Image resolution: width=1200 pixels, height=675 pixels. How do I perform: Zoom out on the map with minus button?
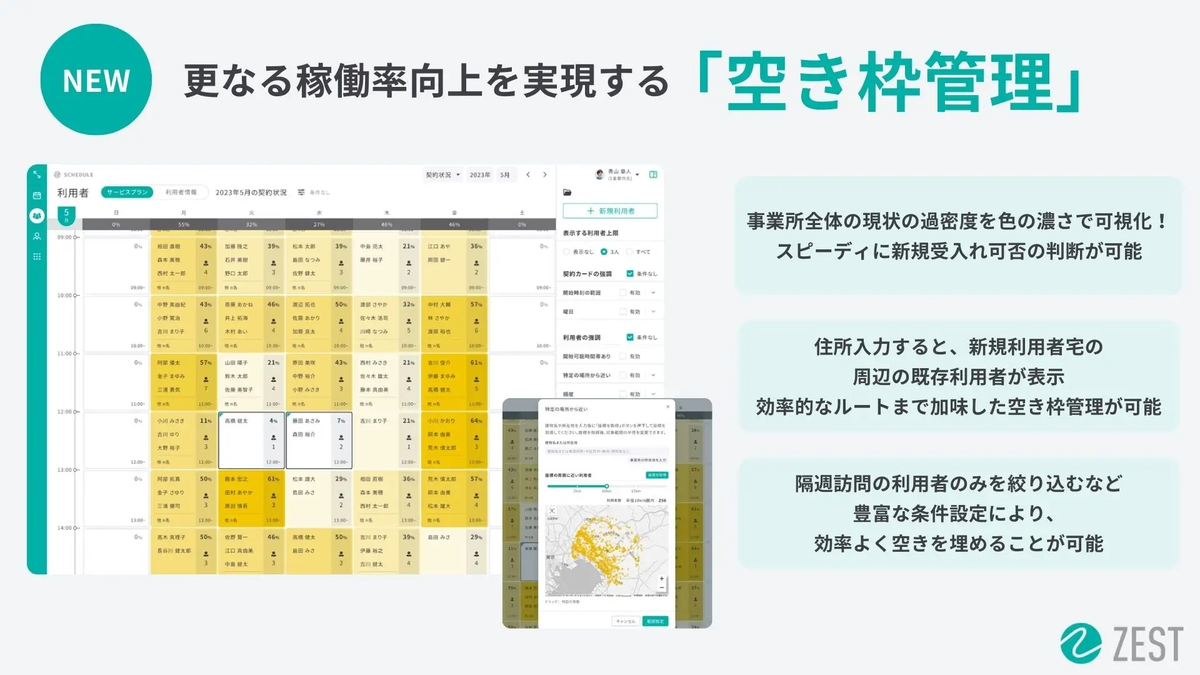click(x=662, y=588)
